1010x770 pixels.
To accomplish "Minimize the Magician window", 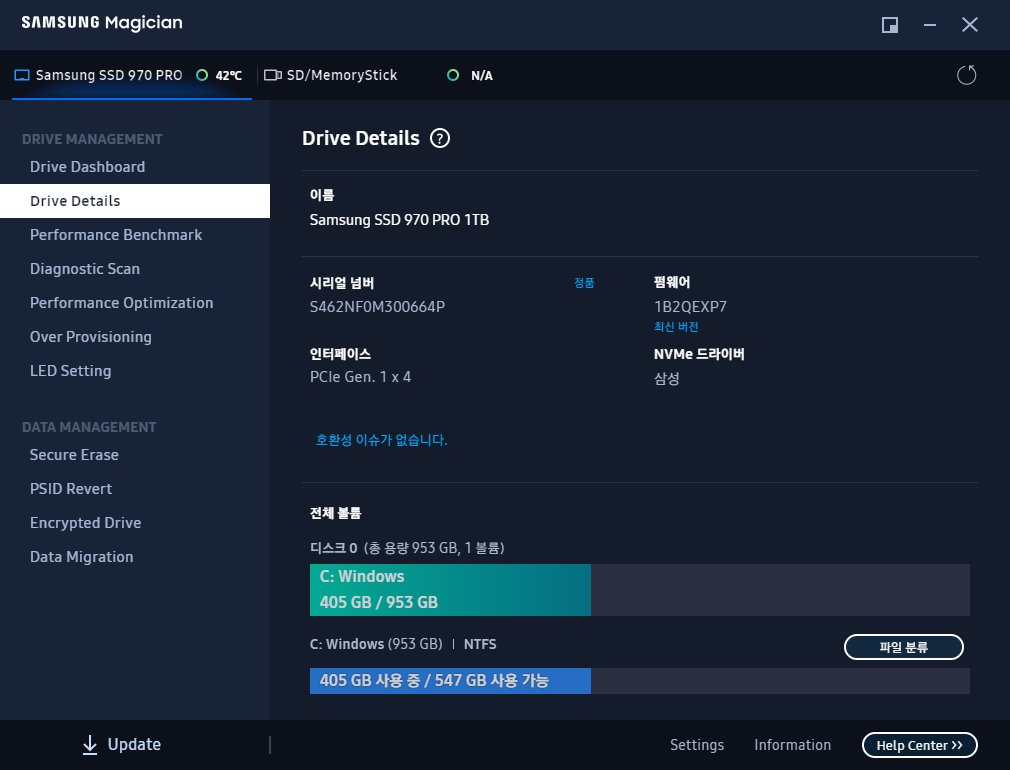I will tap(929, 25).
